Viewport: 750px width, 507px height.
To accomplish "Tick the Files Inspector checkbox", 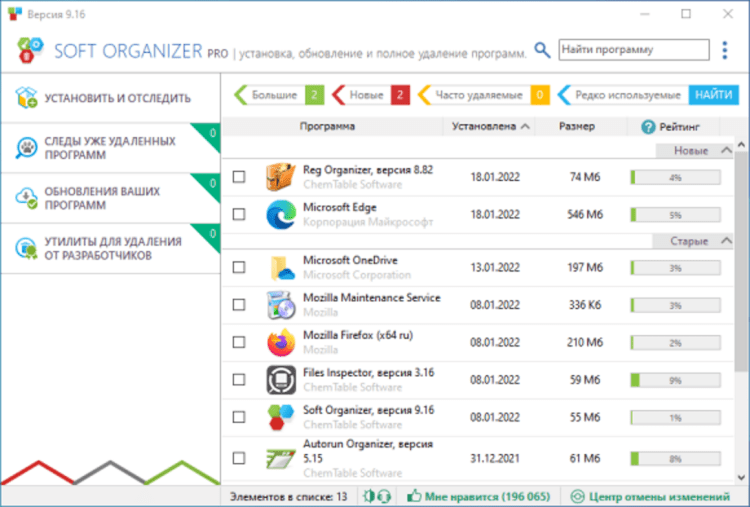I will click(239, 380).
